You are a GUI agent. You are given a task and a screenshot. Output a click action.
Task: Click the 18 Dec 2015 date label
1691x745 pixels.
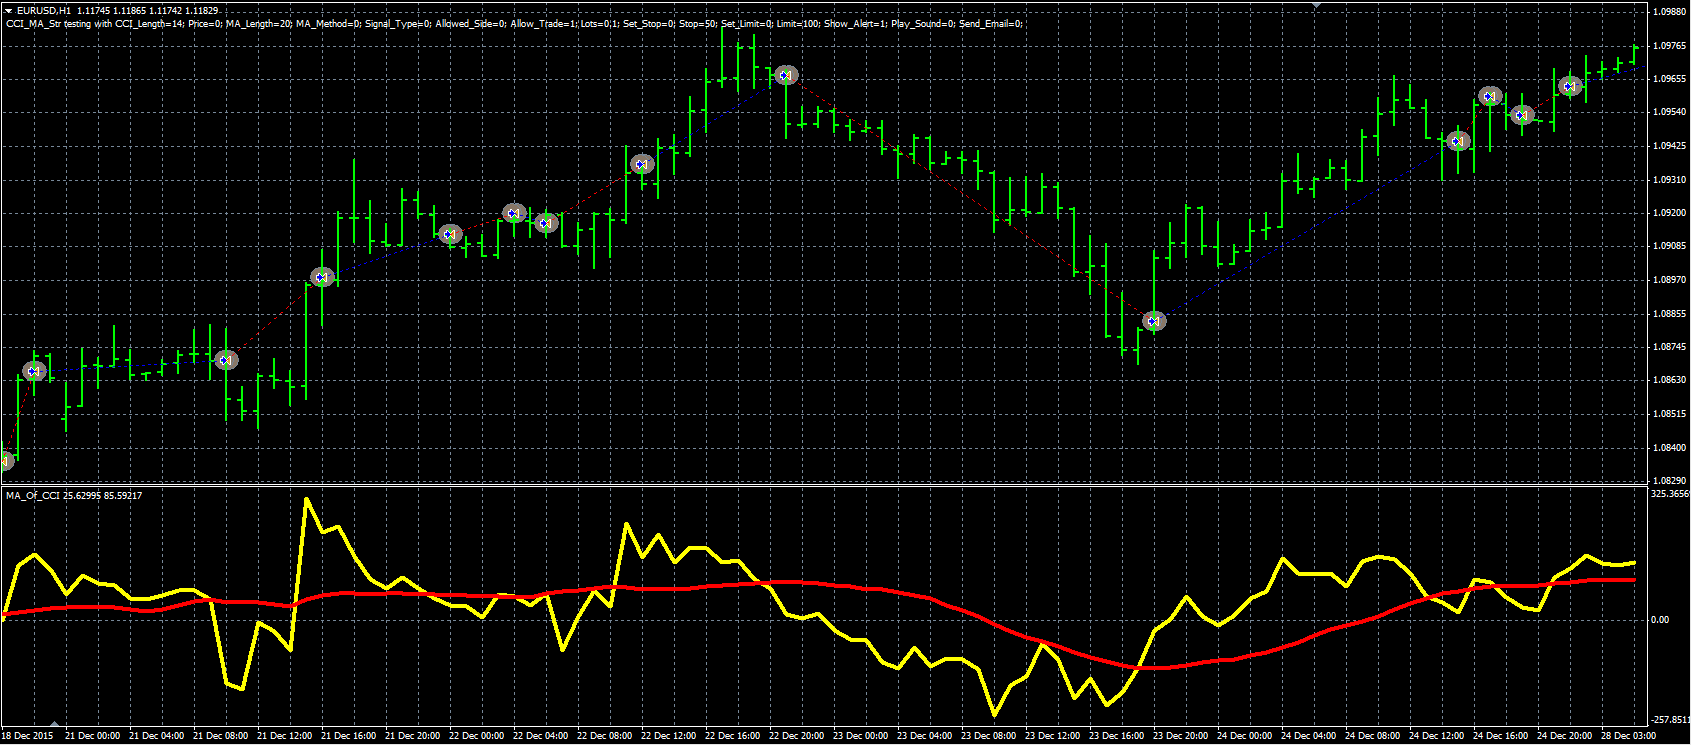[28, 736]
